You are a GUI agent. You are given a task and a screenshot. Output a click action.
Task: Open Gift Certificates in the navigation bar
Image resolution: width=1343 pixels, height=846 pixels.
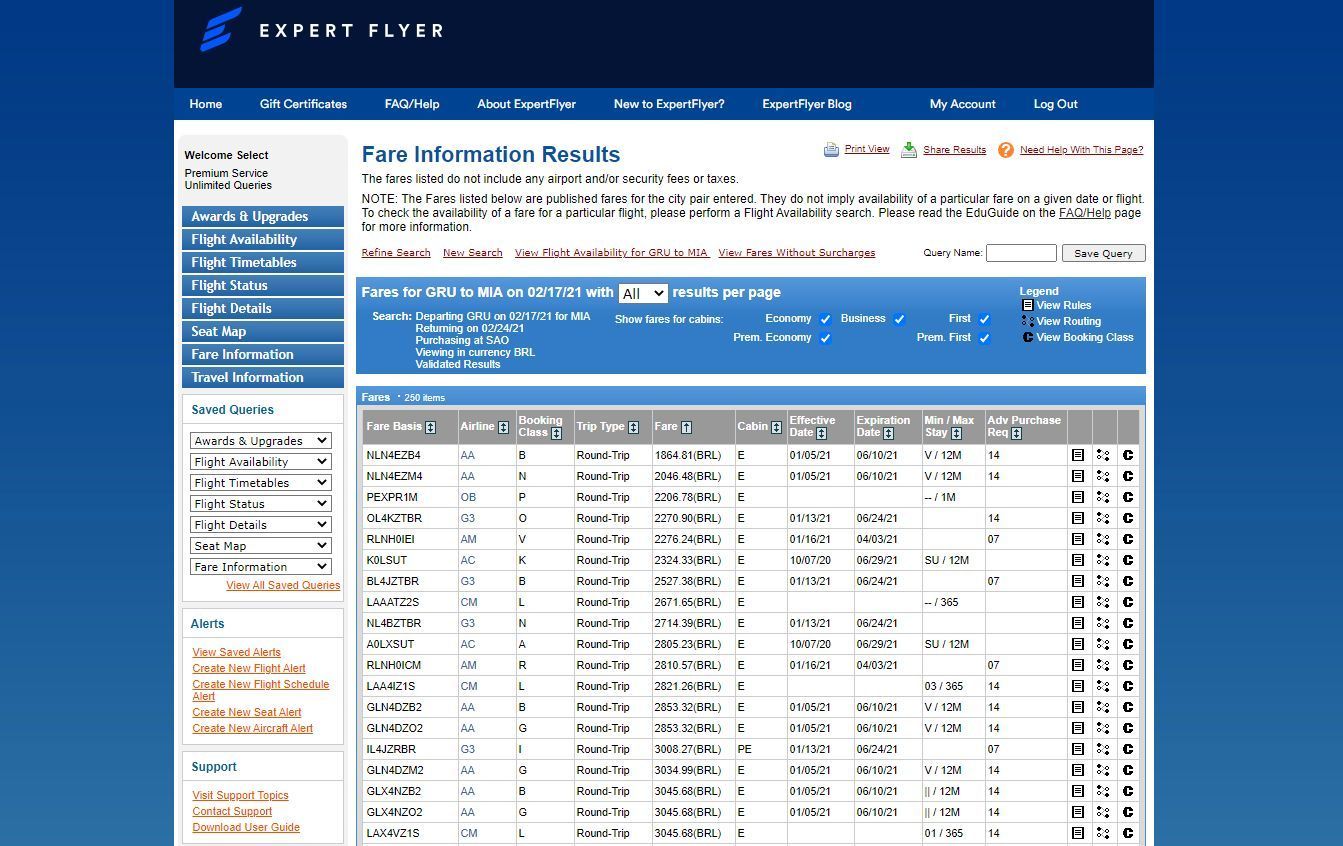click(x=303, y=104)
